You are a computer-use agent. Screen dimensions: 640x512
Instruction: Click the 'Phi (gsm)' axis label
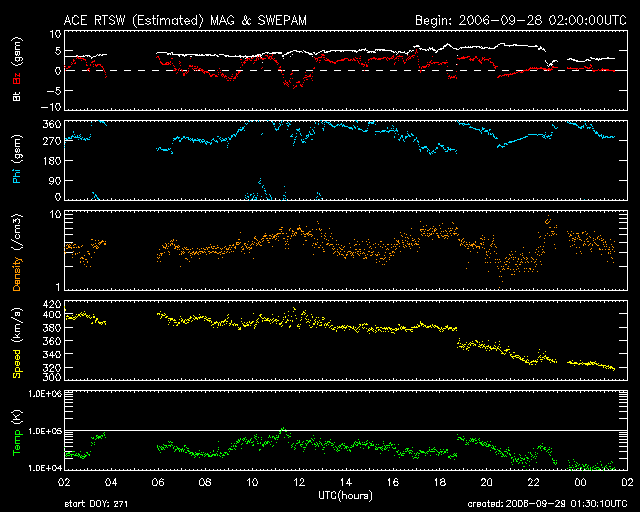point(17,159)
